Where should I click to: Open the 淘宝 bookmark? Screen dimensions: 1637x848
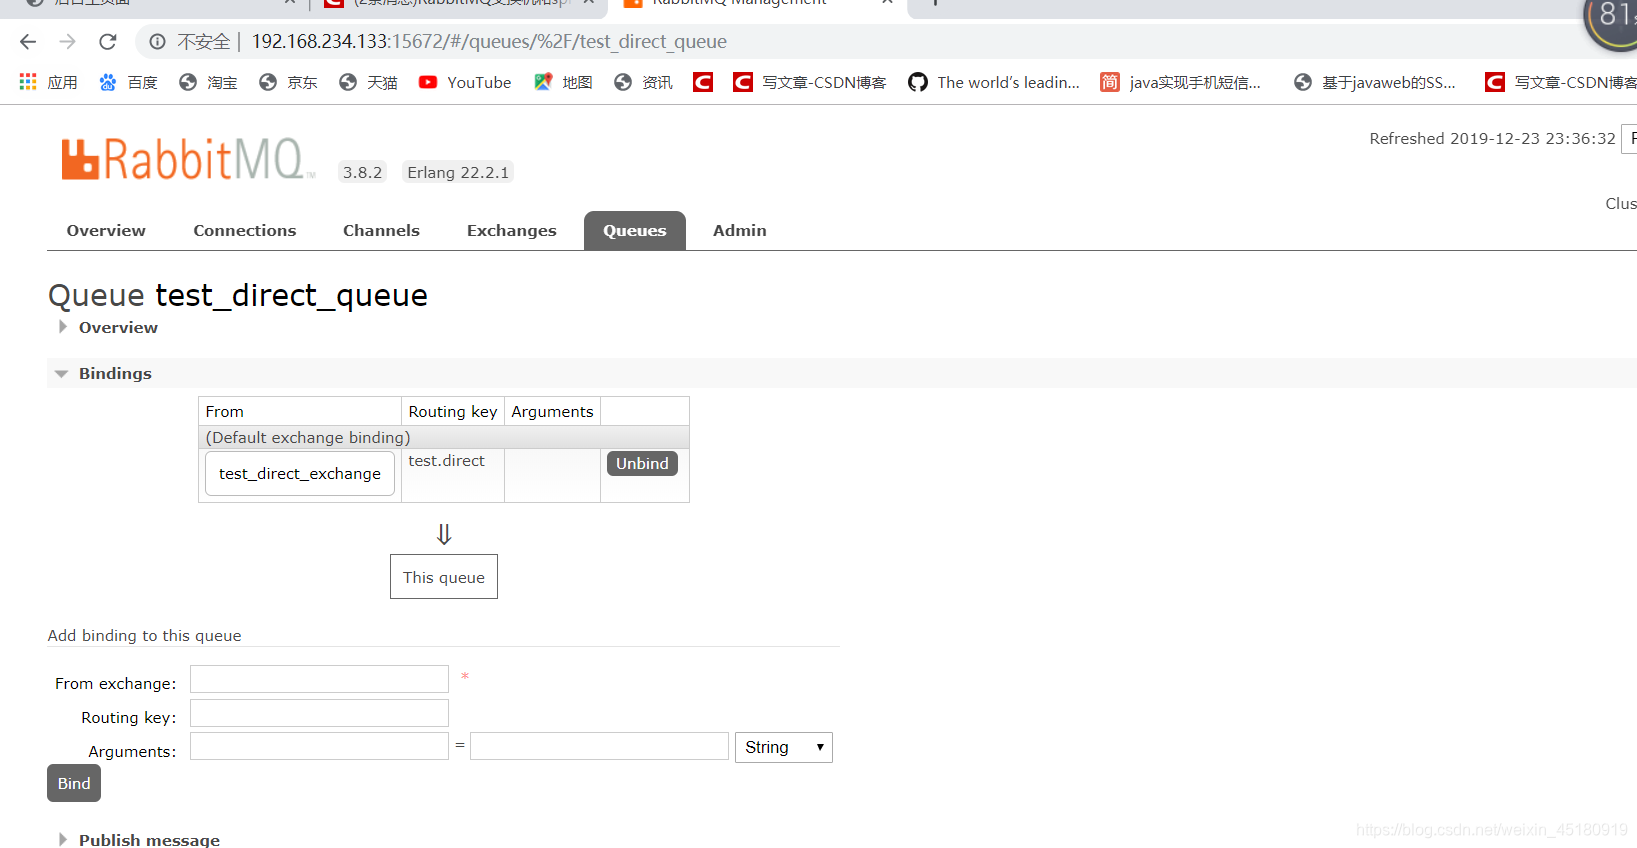[208, 82]
